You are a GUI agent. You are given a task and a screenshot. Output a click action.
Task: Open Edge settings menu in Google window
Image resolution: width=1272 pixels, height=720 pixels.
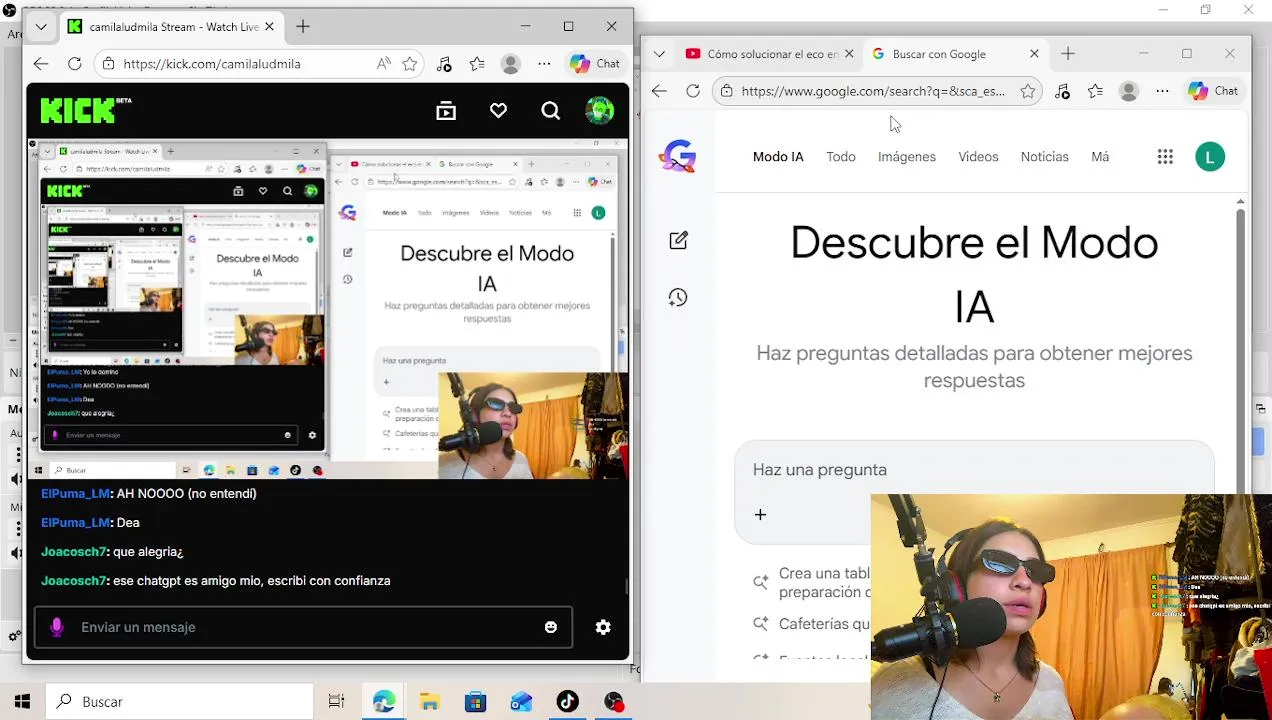point(1162,91)
